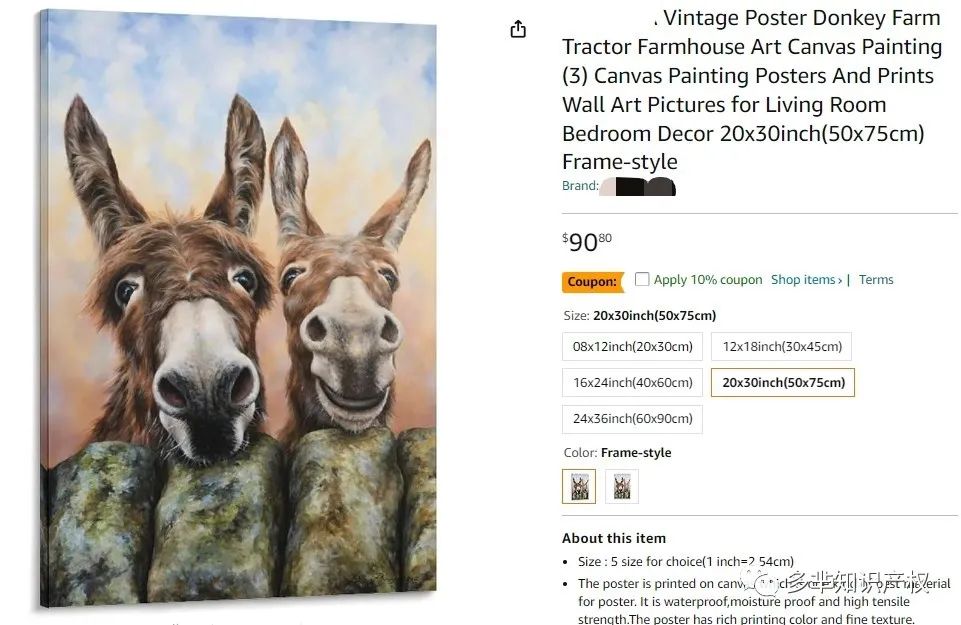Viewport: 961px width, 625px height.
Task: Click the chevron arrow after Shop items
Action: [x=840, y=281]
